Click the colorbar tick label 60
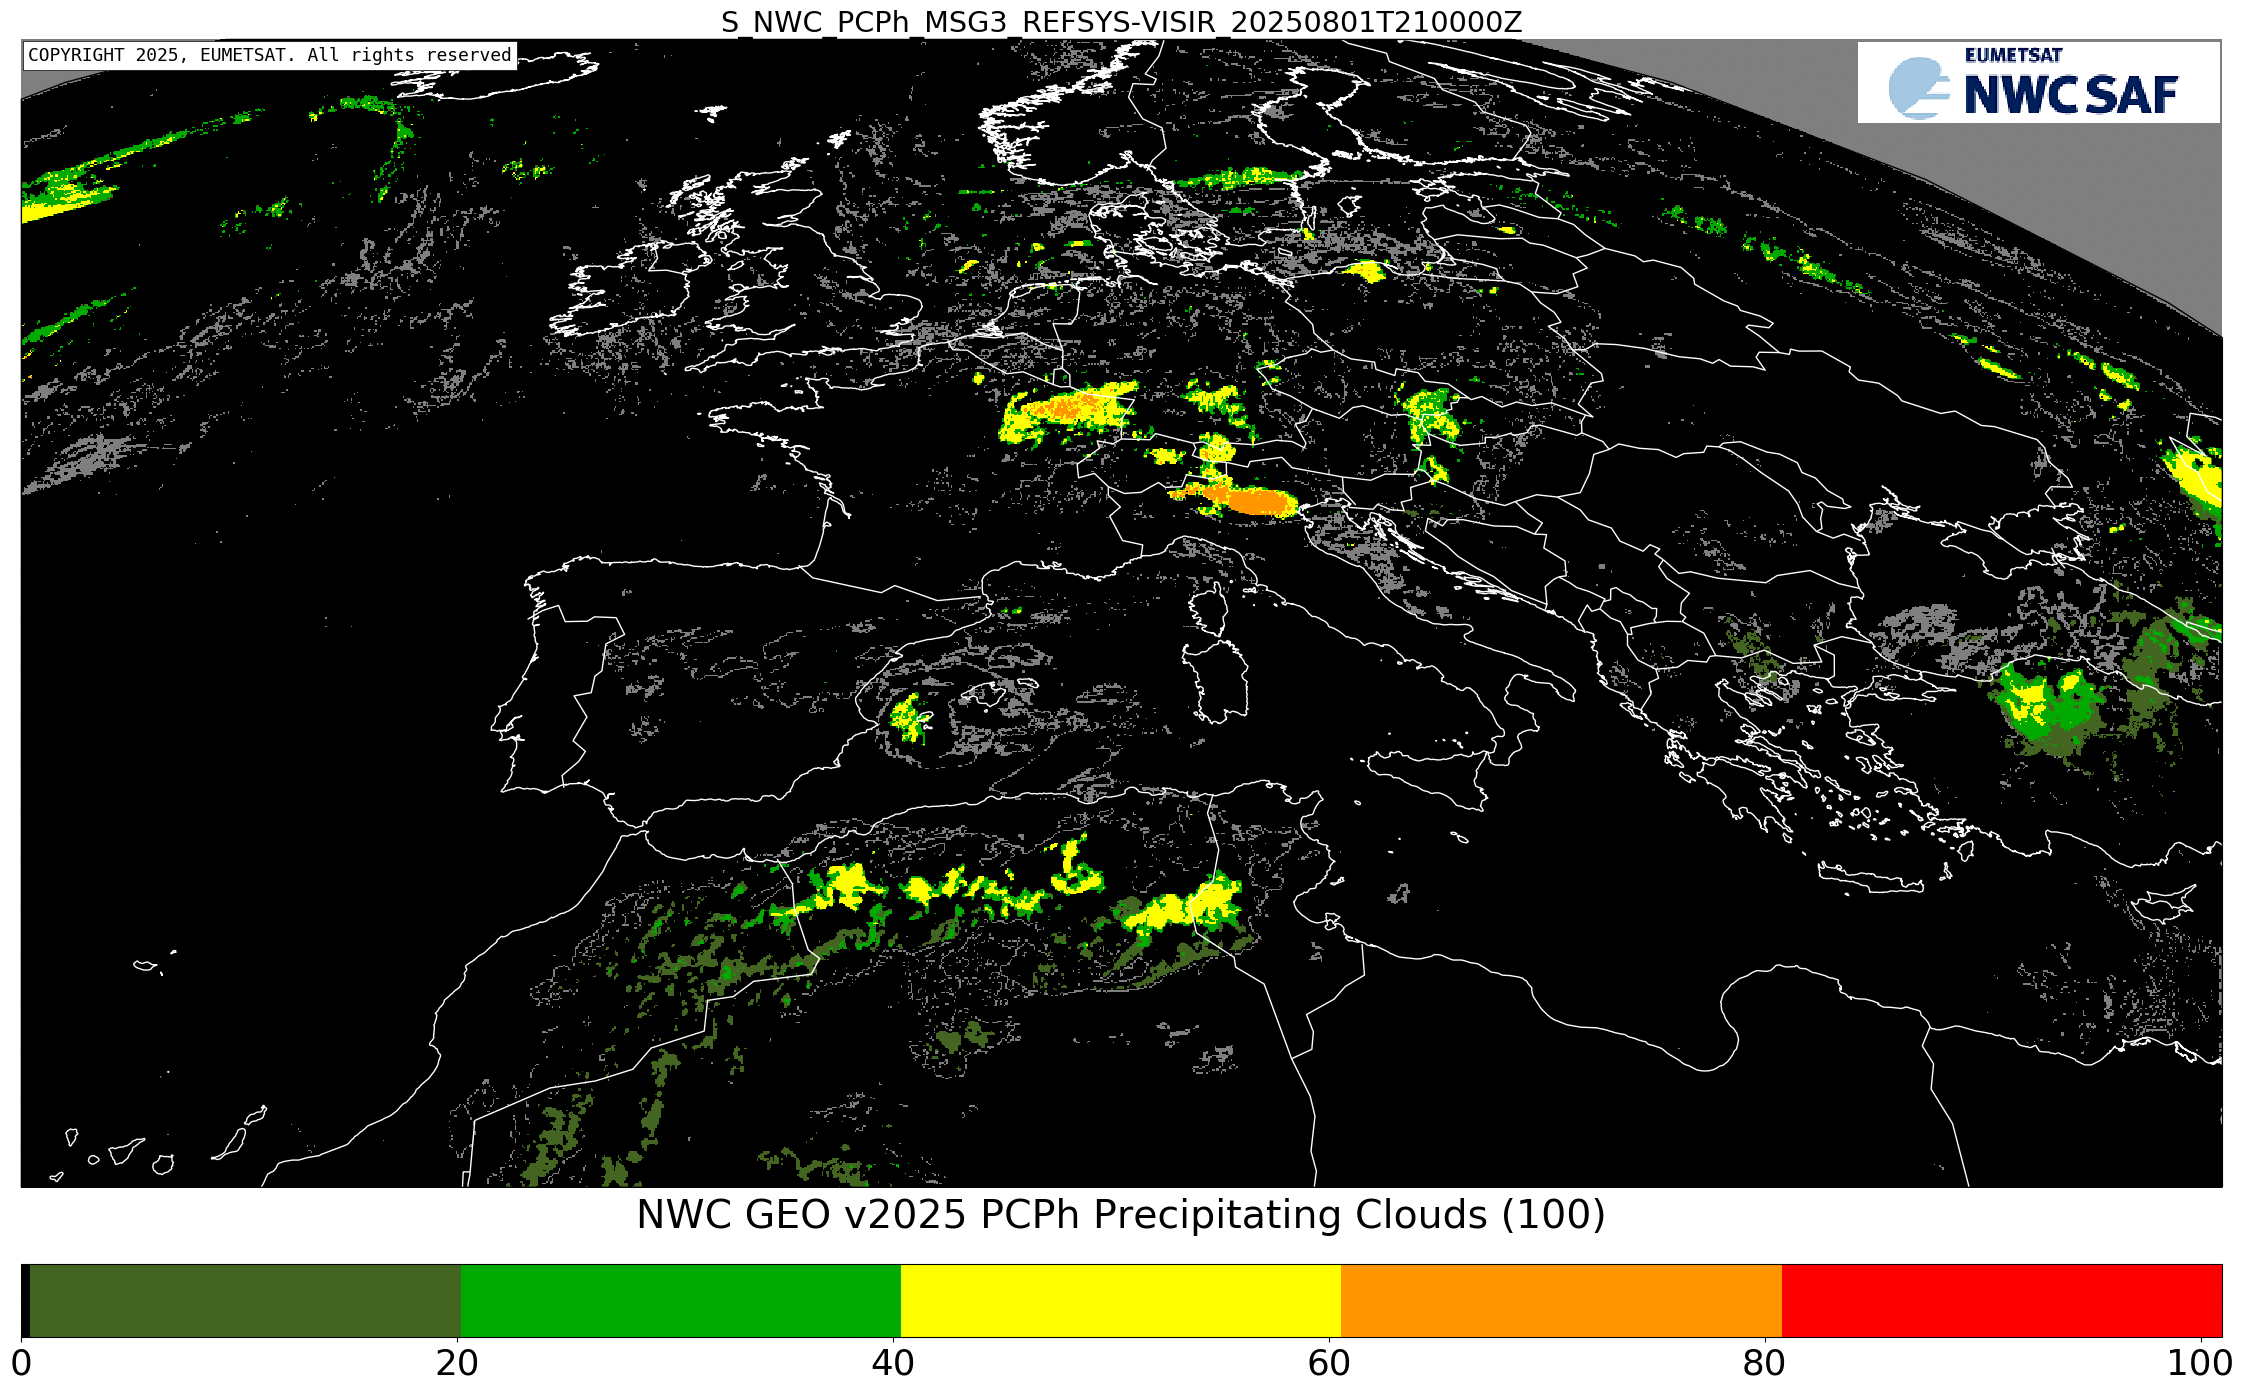Image resolution: width=2244 pixels, height=1391 pixels. [1330, 1364]
